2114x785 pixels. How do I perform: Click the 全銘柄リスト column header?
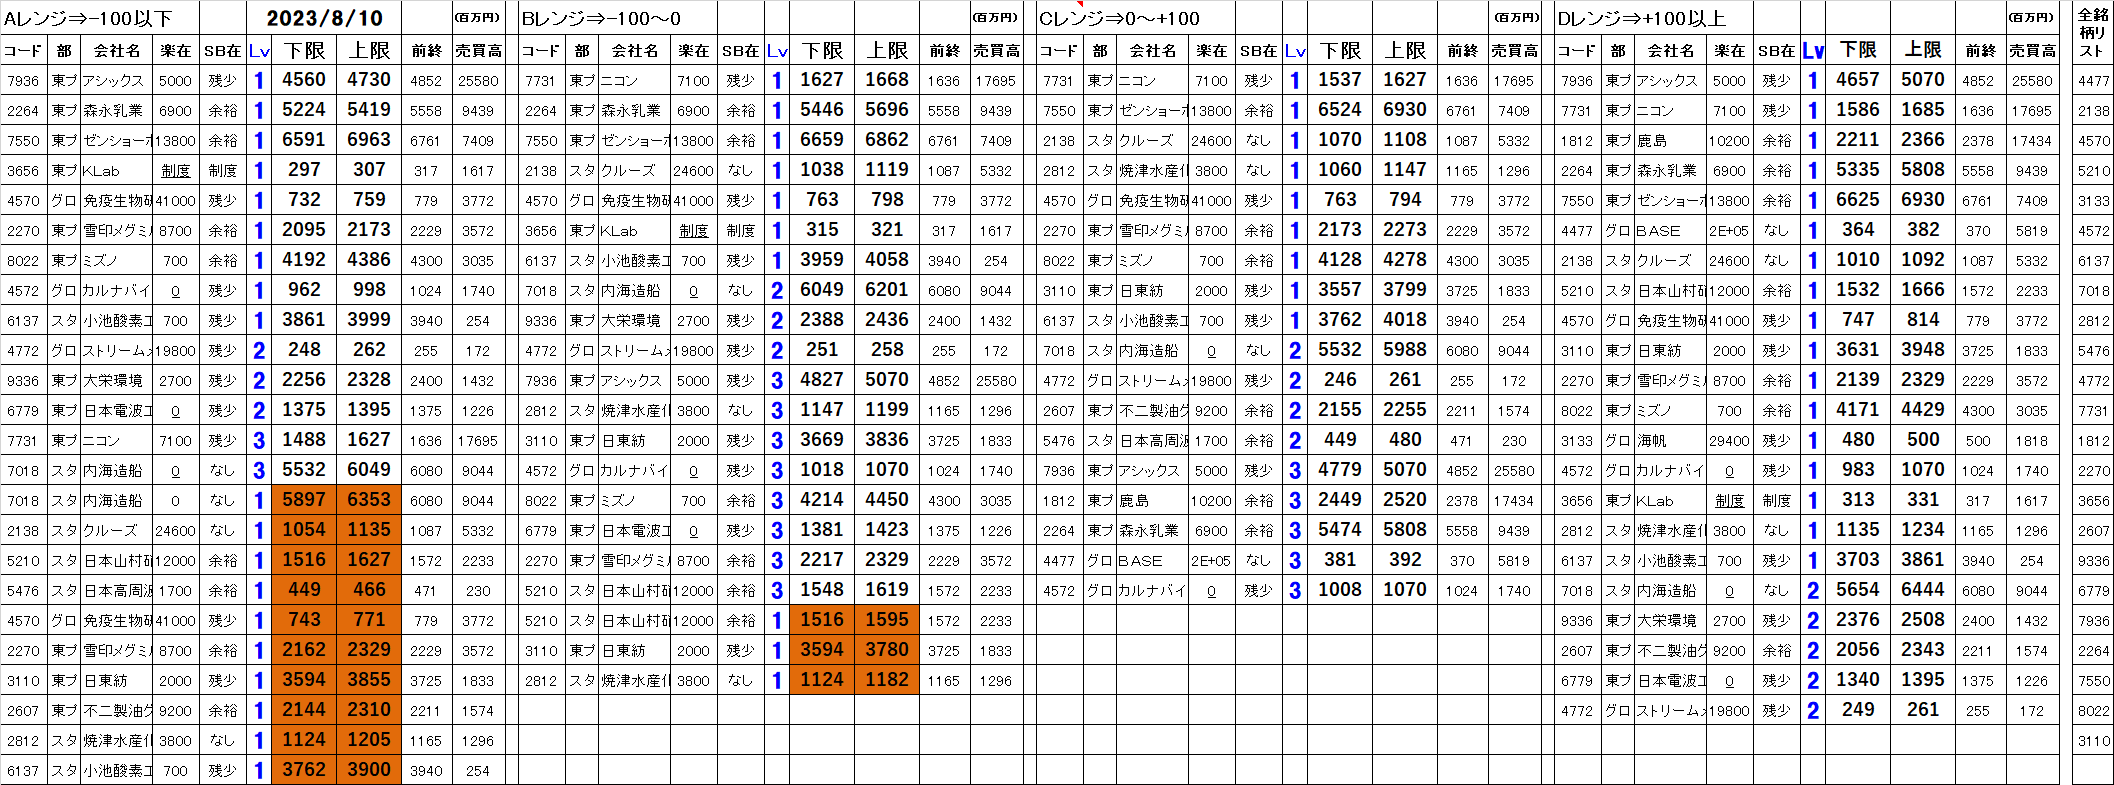pos(2093,33)
